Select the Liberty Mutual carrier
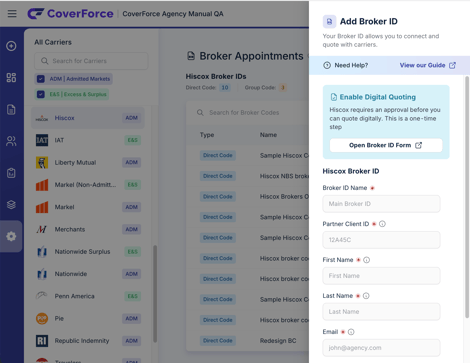 tap(88, 163)
